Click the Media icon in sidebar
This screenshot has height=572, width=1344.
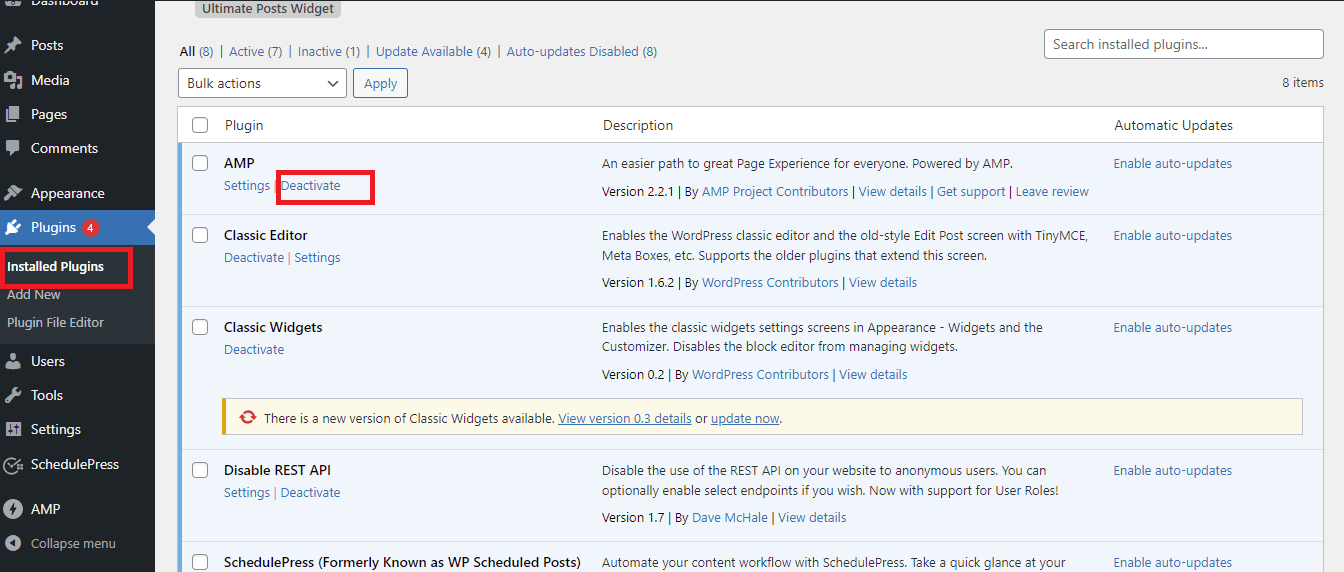point(13,80)
